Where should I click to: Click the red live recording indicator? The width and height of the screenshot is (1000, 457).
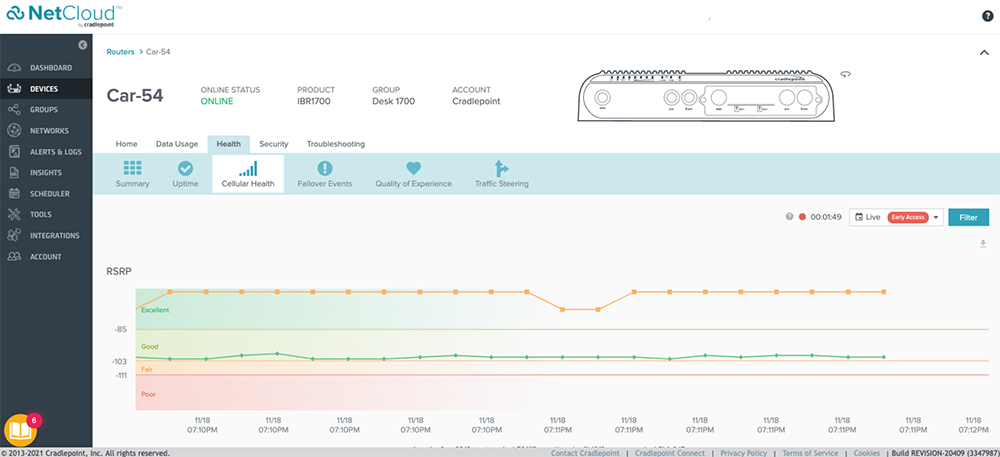coord(802,217)
